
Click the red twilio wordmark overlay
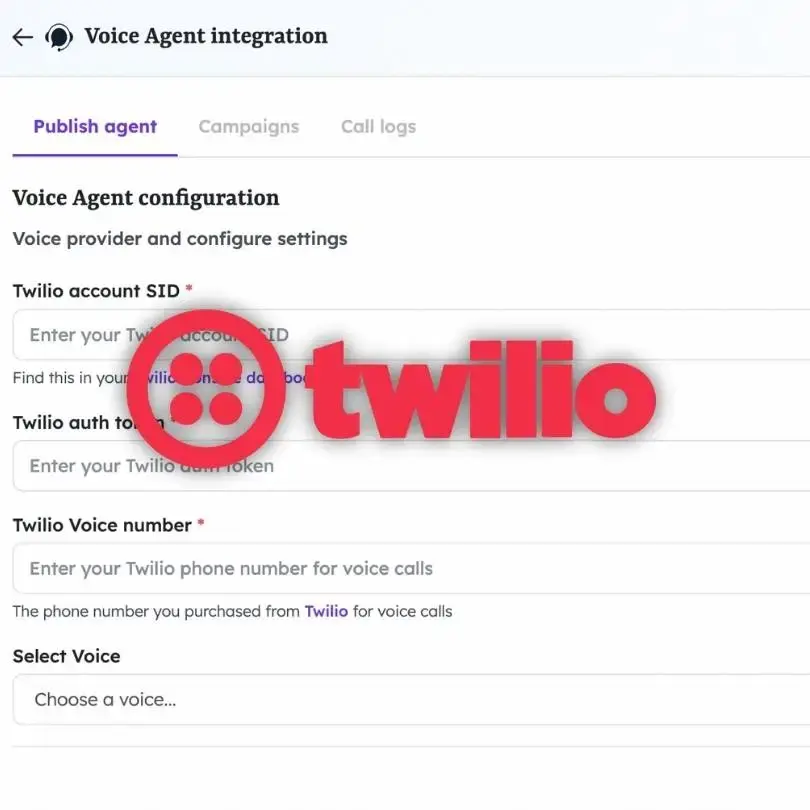point(481,390)
